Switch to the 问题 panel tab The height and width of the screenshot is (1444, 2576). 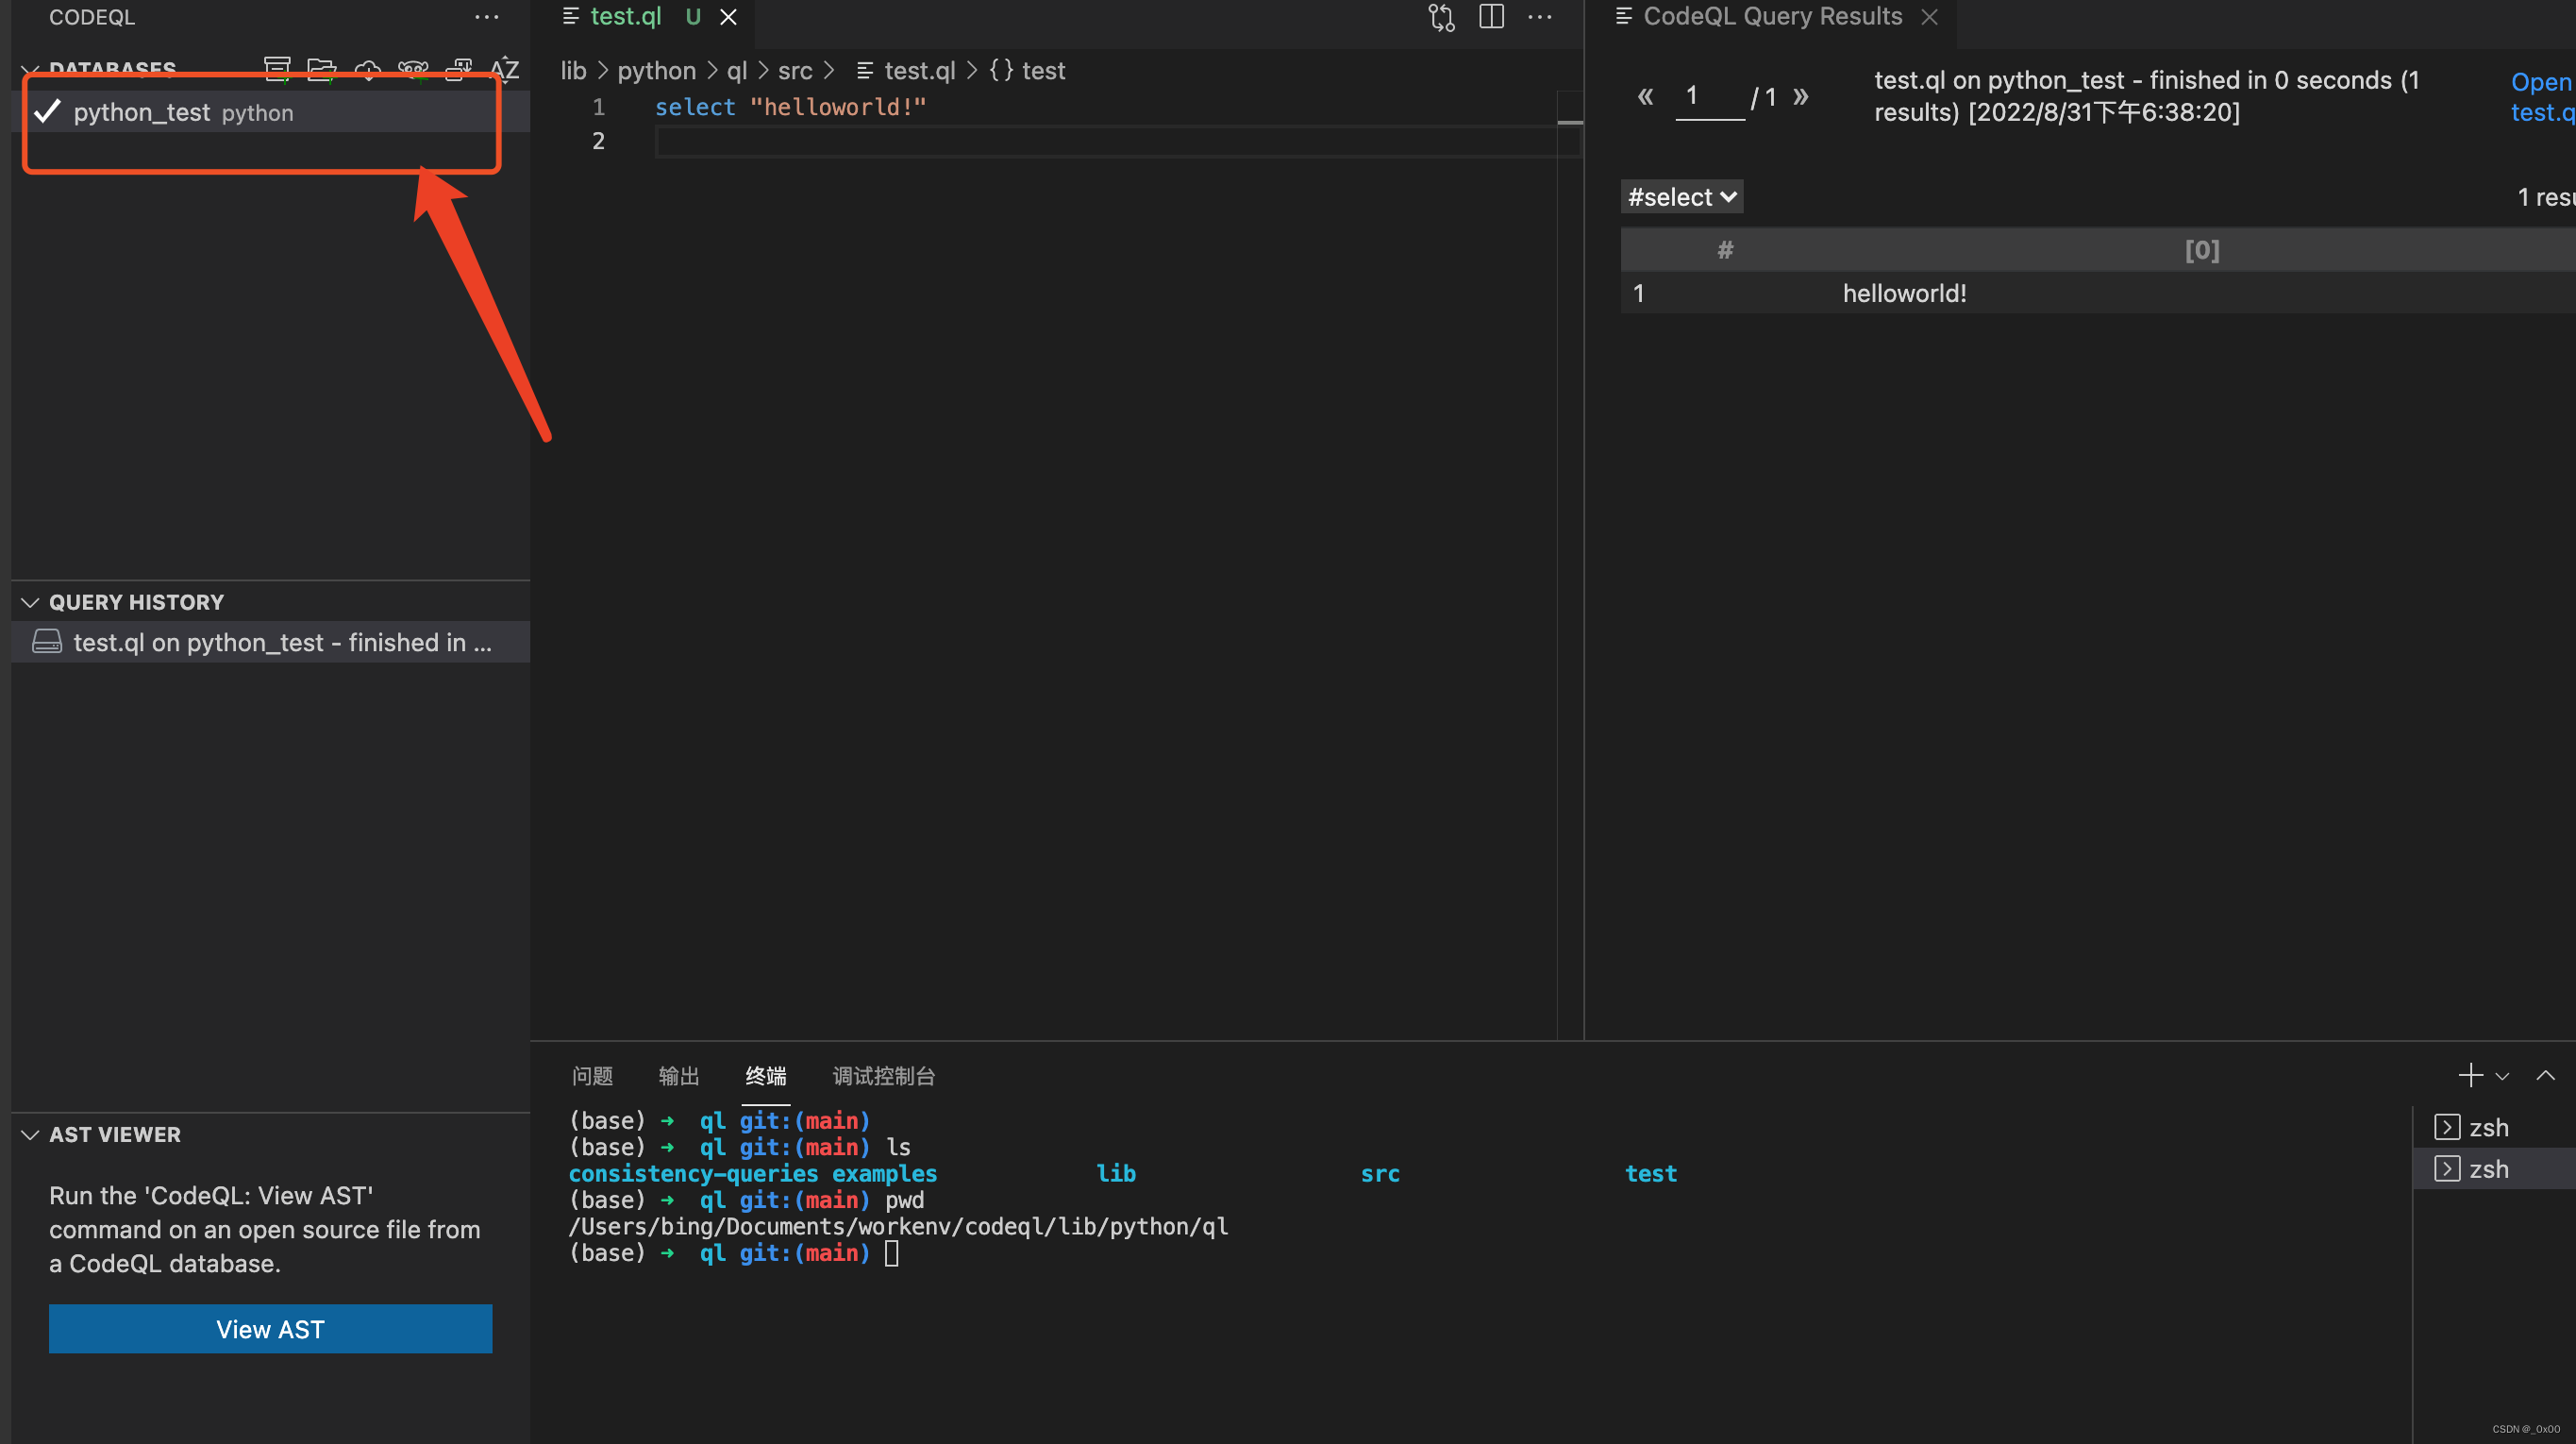click(x=592, y=1076)
